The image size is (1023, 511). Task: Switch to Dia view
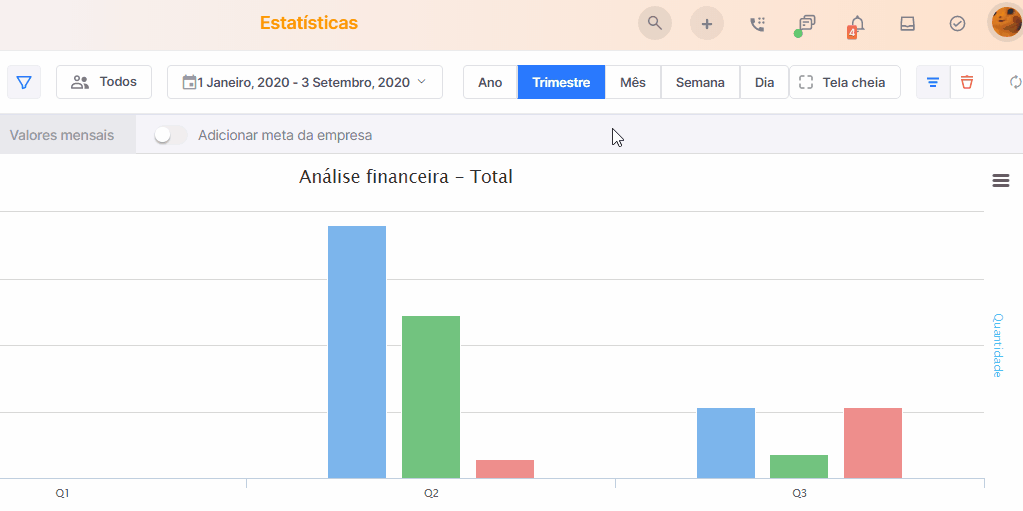tap(764, 82)
